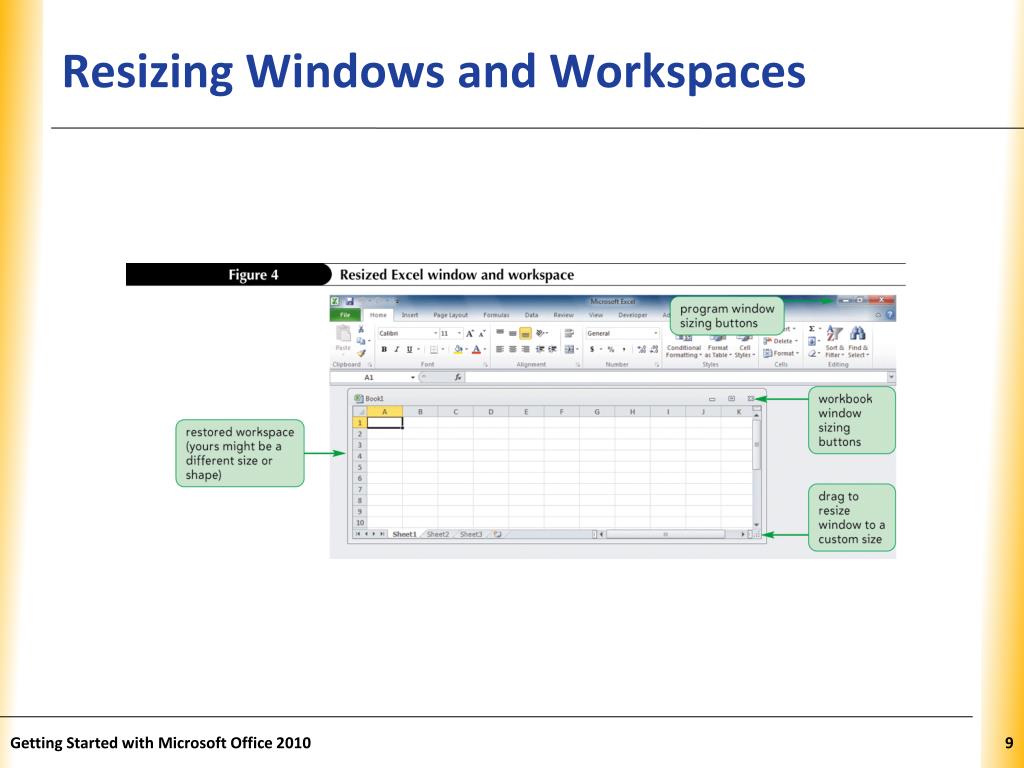The image size is (1024, 768).
Task: Click the Align Text Left icon
Action: coord(500,349)
